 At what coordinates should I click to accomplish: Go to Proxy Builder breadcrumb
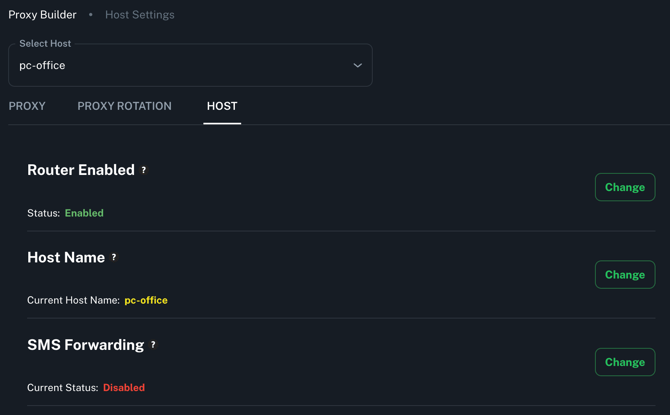42,15
